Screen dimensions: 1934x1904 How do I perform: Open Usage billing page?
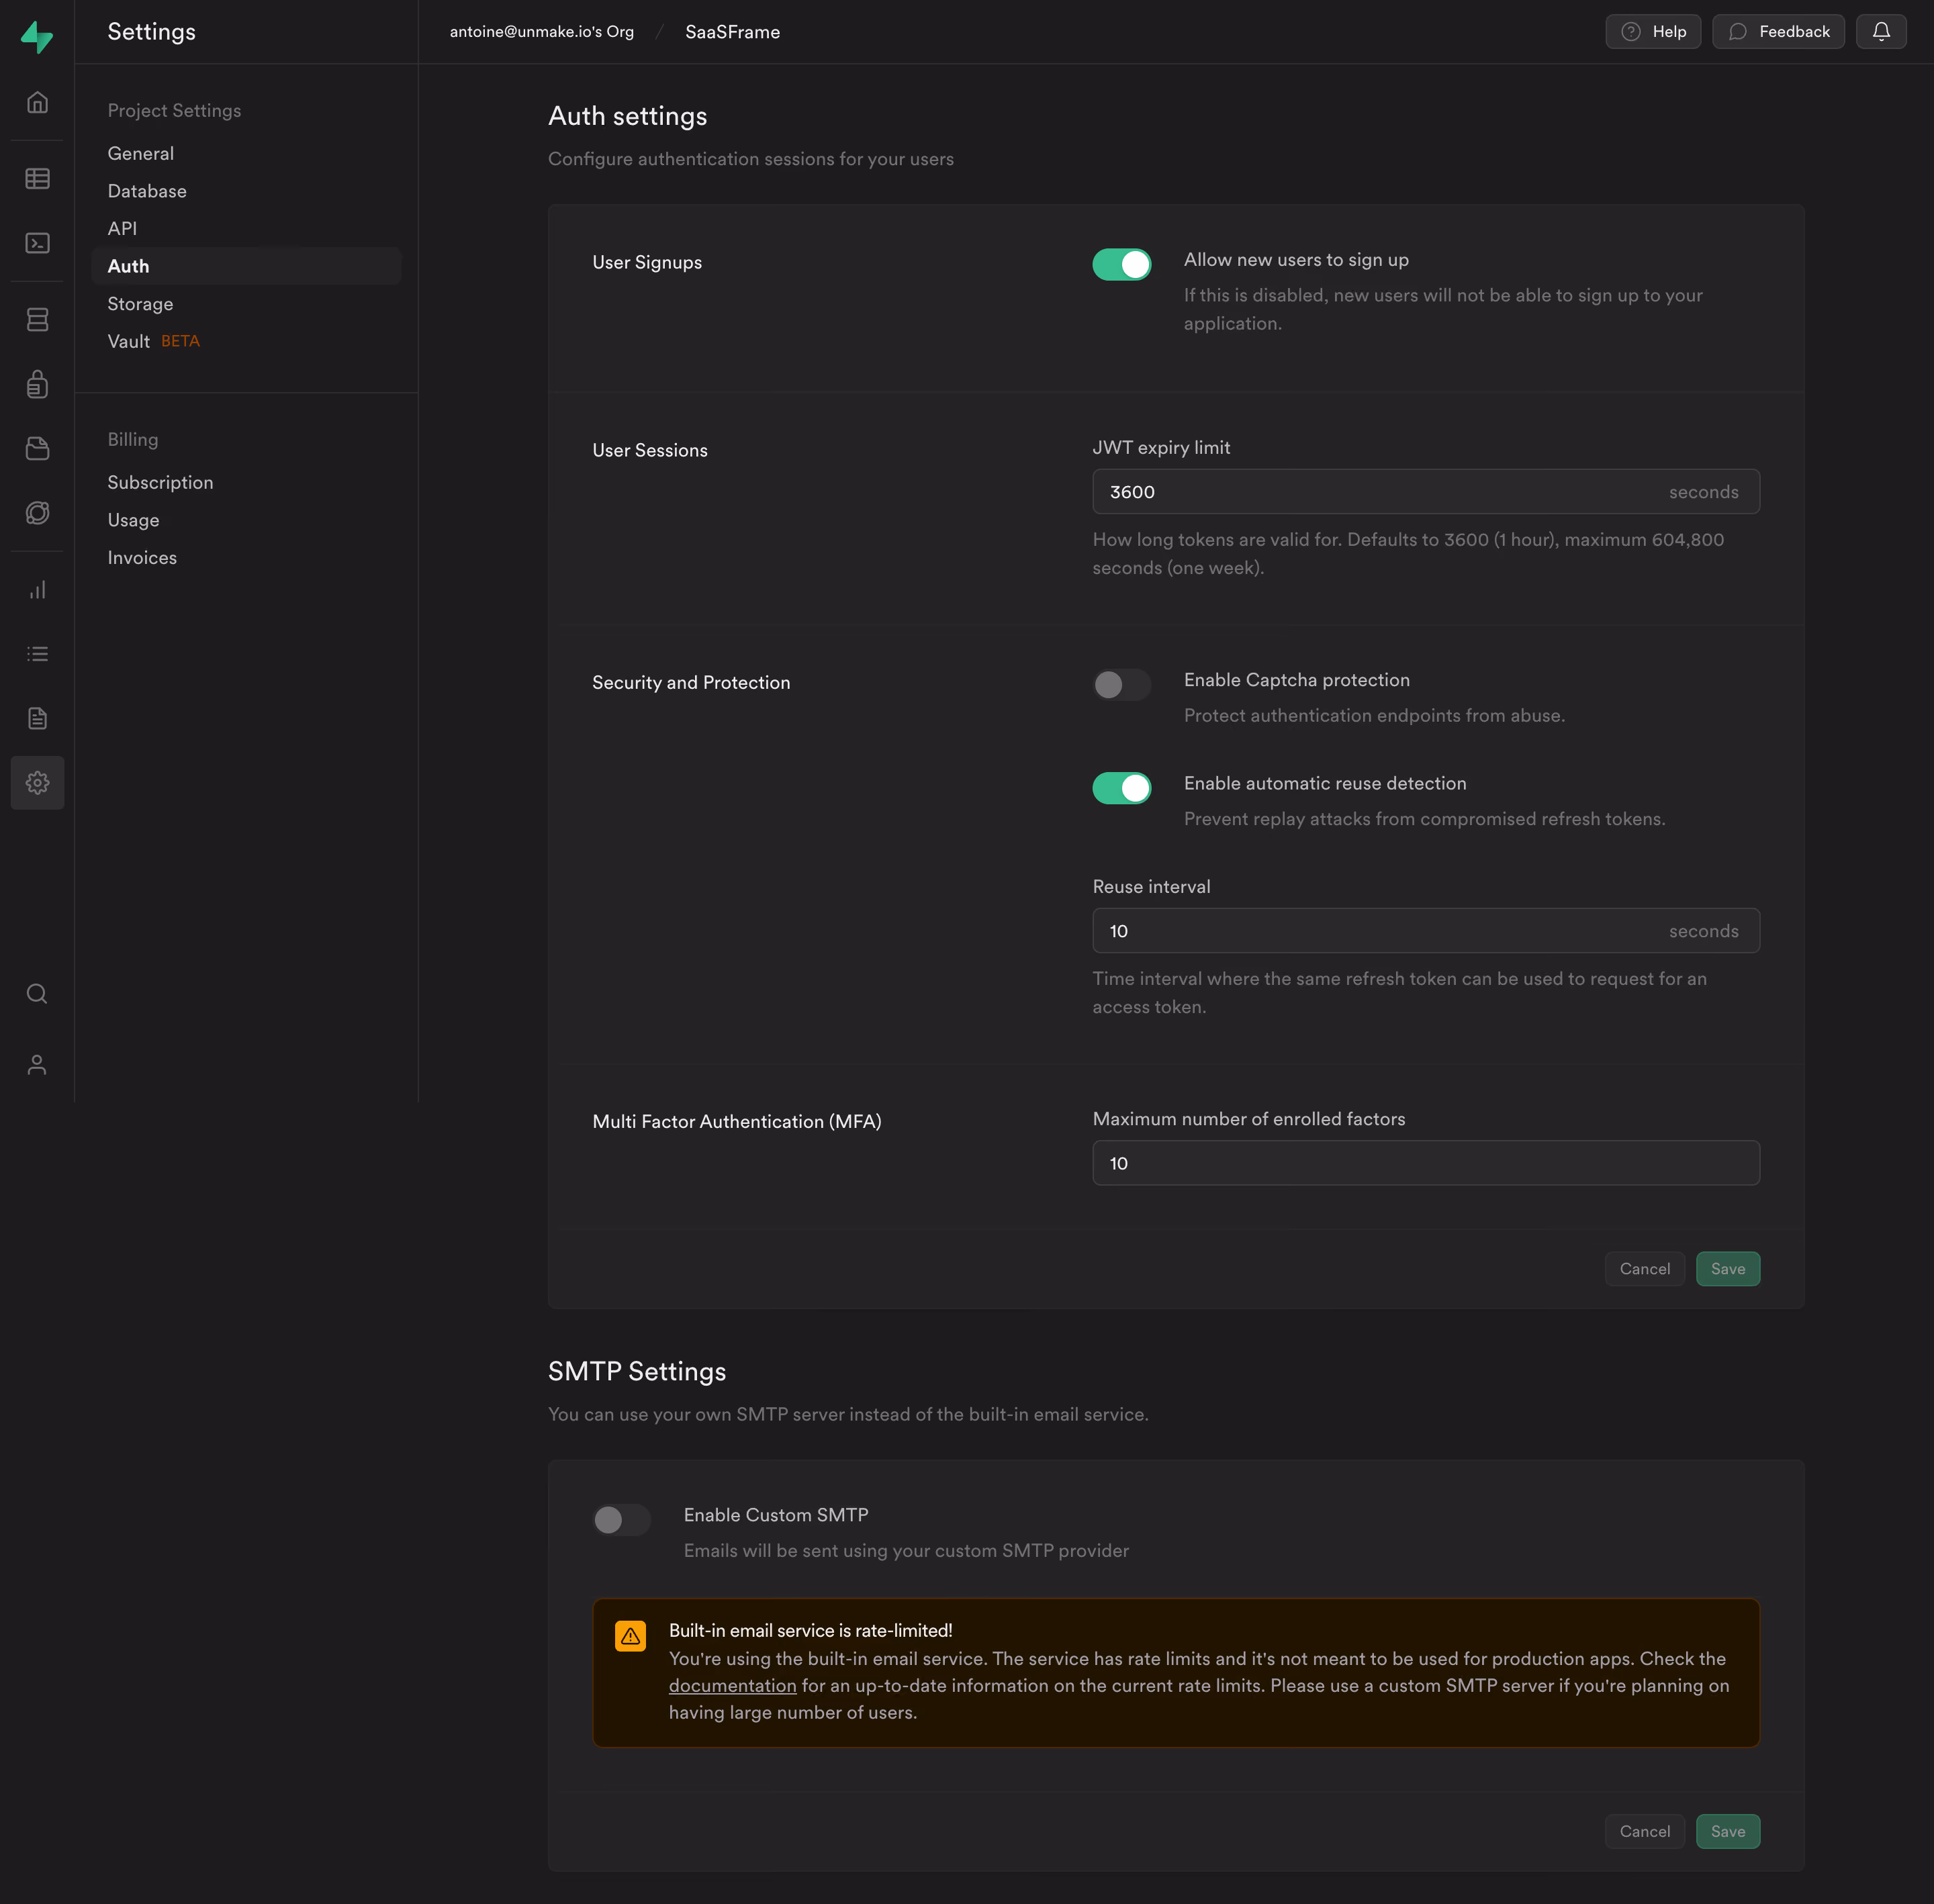click(133, 520)
